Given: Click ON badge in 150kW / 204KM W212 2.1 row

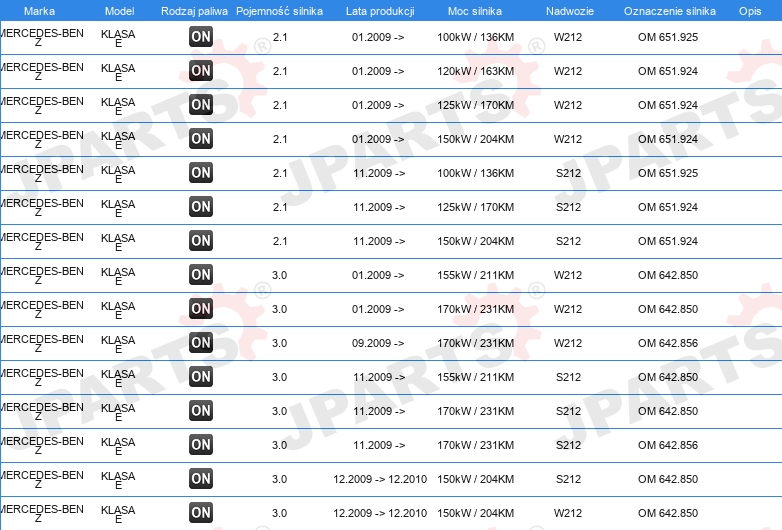Looking at the screenshot, I should click(201, 138).
